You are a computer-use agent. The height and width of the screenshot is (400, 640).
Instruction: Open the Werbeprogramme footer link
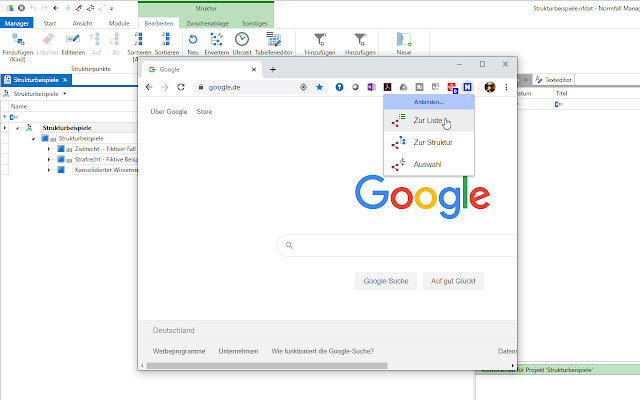(179, 351)
